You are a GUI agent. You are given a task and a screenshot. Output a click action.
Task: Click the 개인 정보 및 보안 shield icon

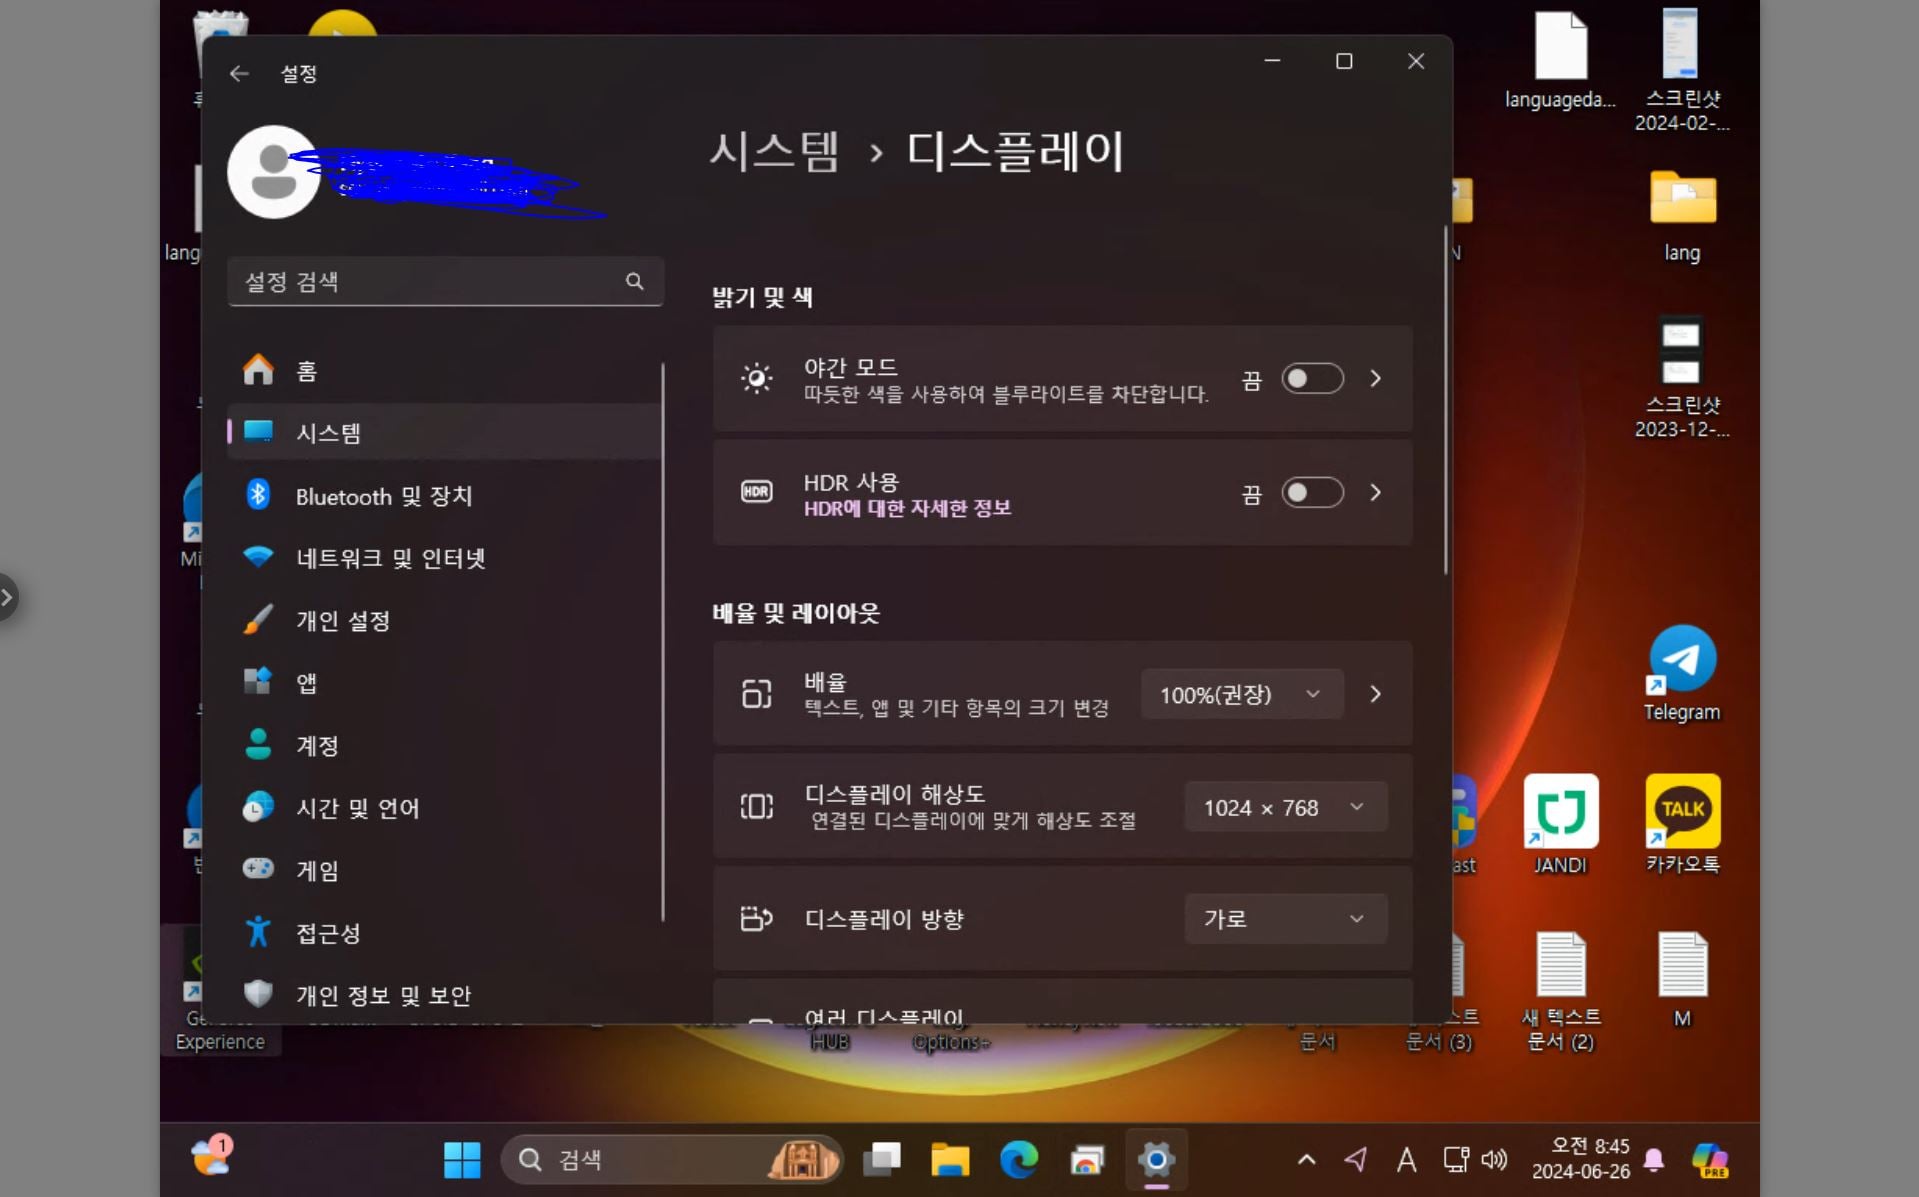click(258, 993)
